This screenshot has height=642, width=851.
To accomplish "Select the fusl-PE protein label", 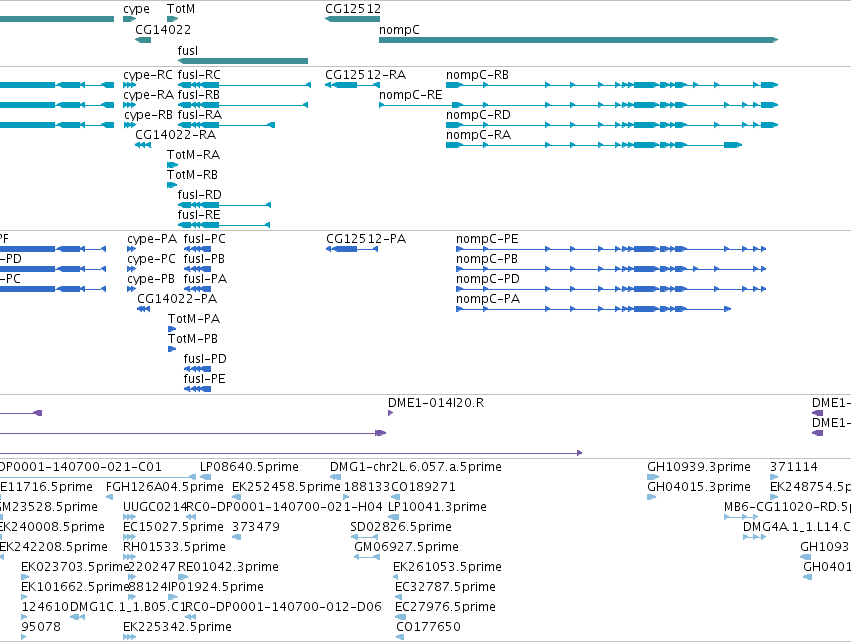I will point(205,379).
